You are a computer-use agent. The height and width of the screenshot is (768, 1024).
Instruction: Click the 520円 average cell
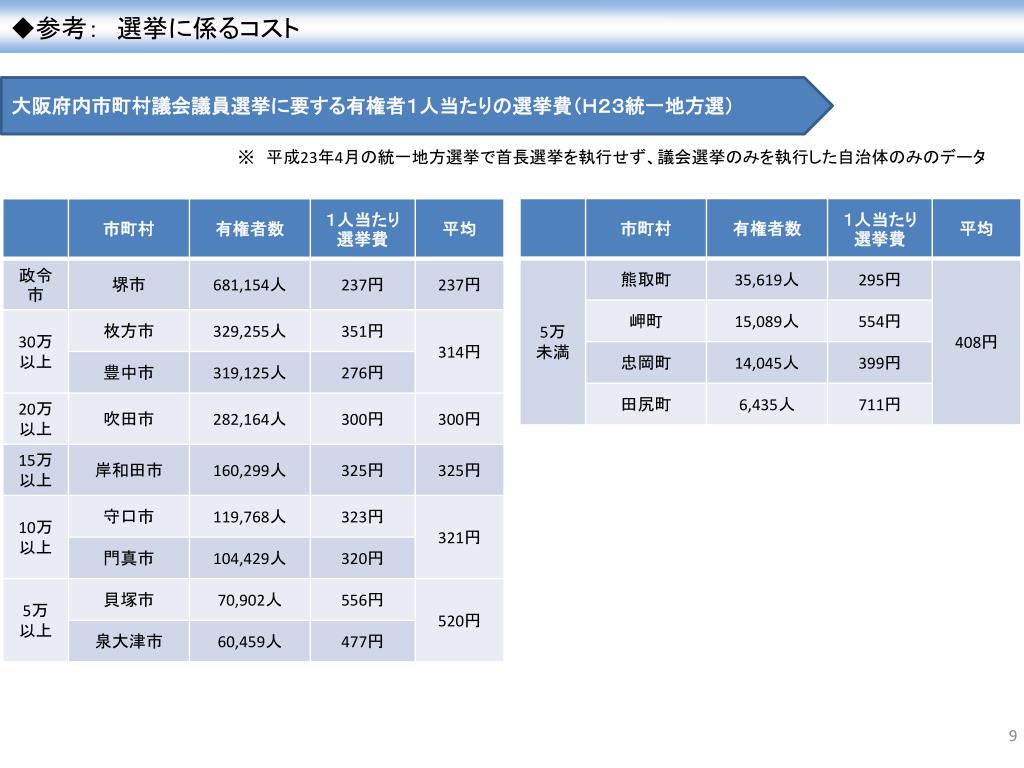tap(459, 620)
